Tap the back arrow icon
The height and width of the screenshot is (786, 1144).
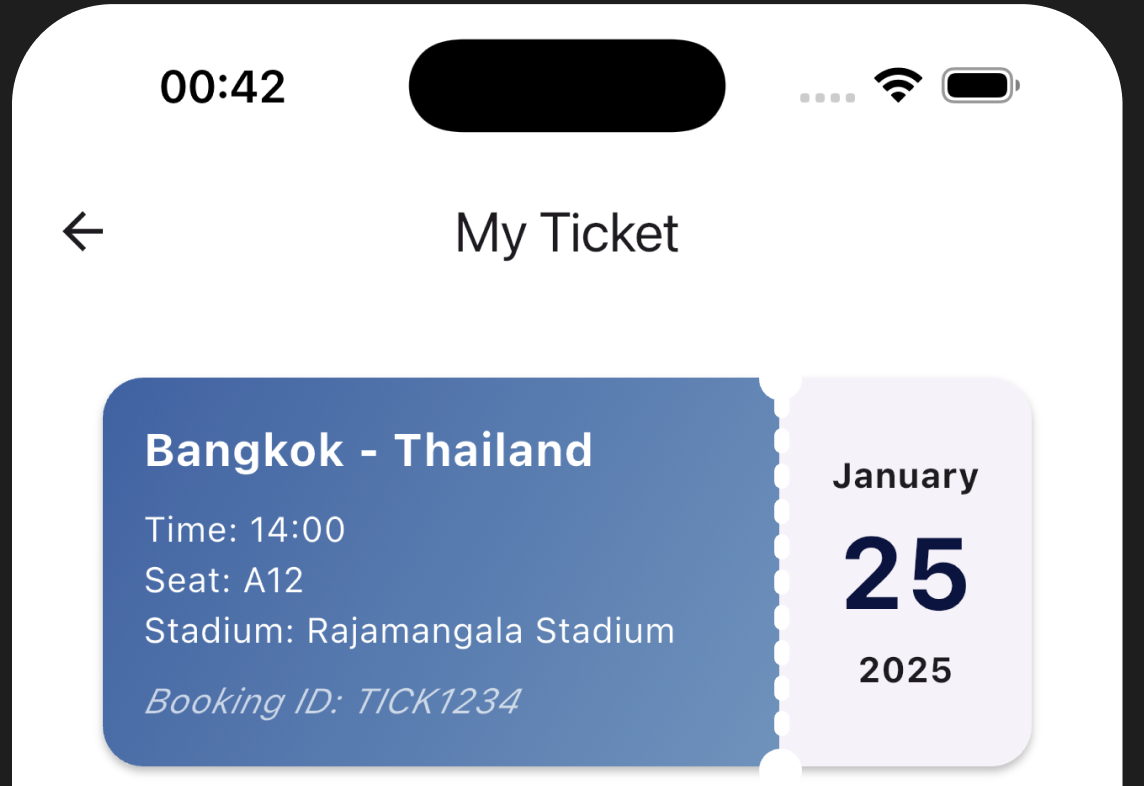tap(83, 232)
